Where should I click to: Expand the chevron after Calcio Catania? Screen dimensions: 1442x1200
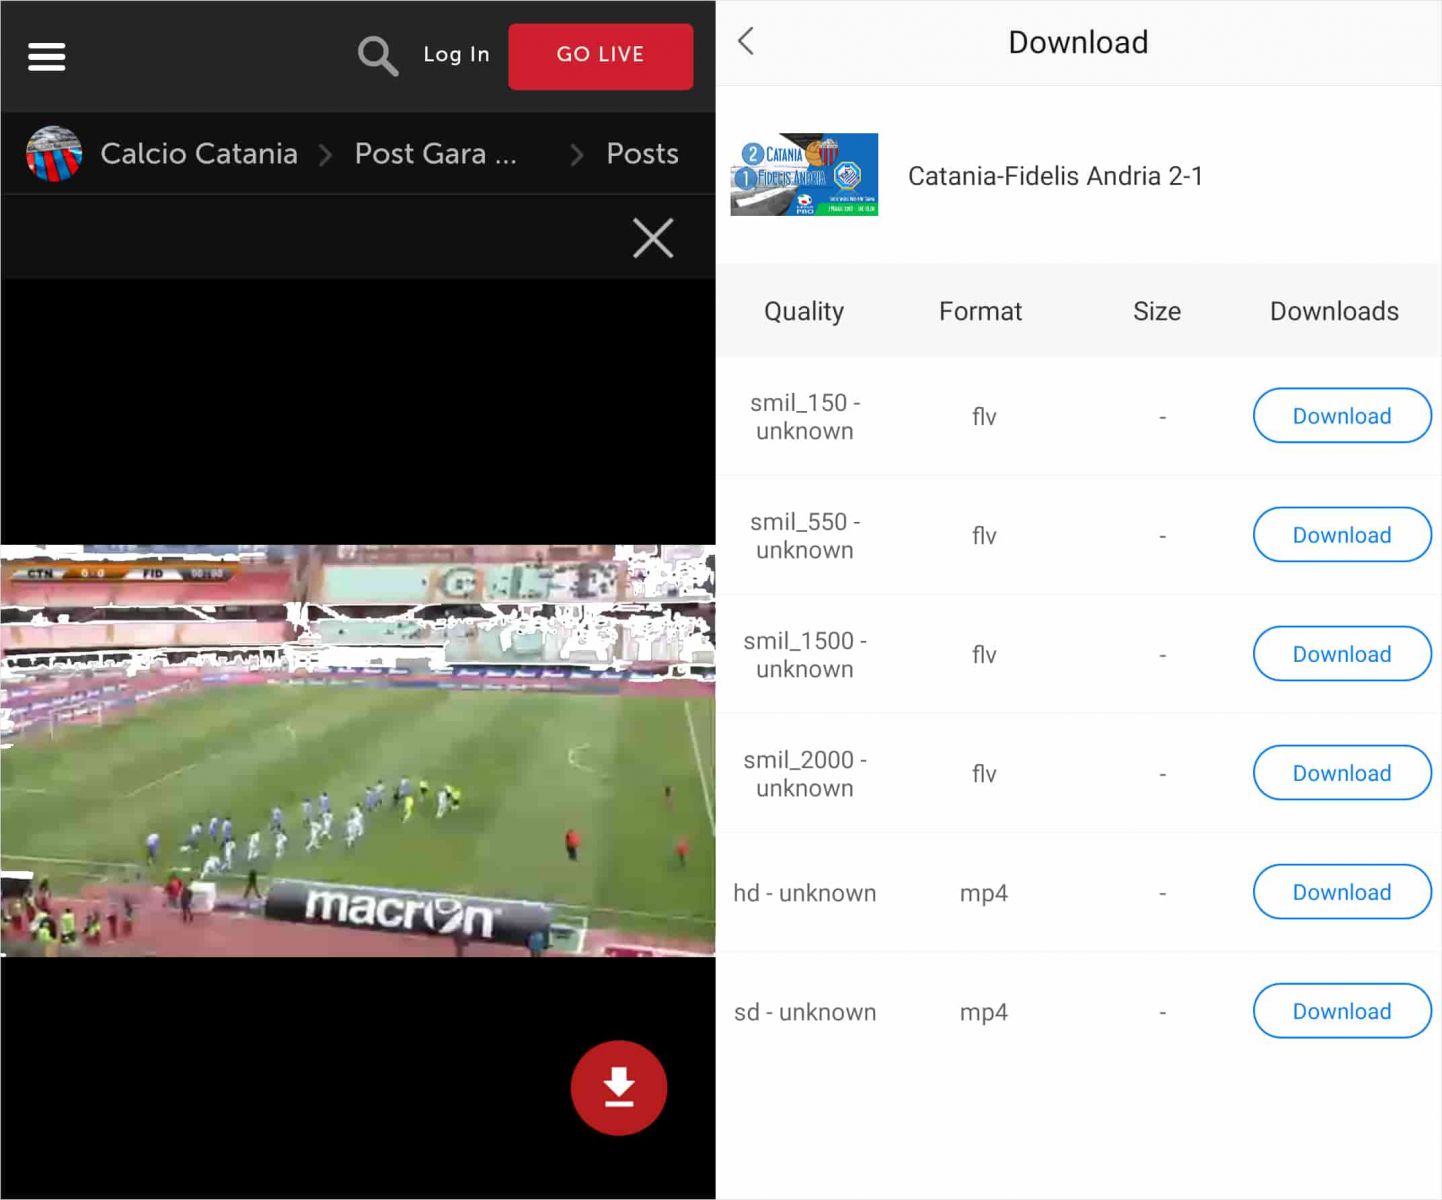325,154
